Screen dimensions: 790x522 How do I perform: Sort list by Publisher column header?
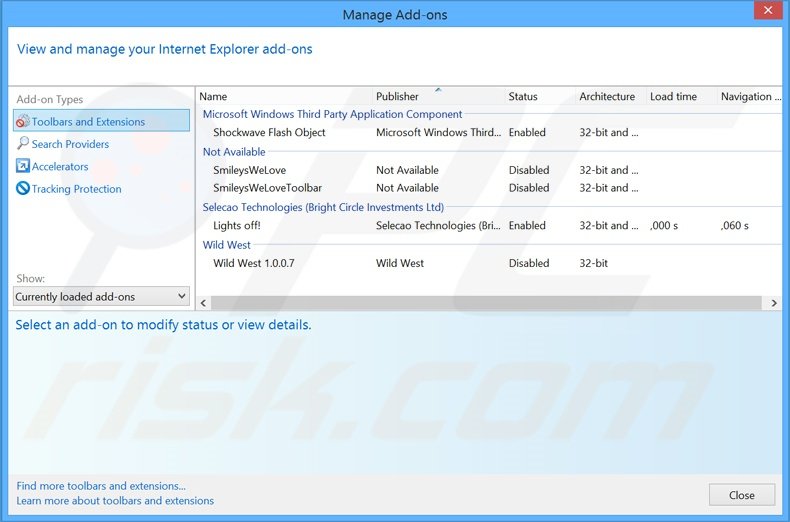[397, 97]
